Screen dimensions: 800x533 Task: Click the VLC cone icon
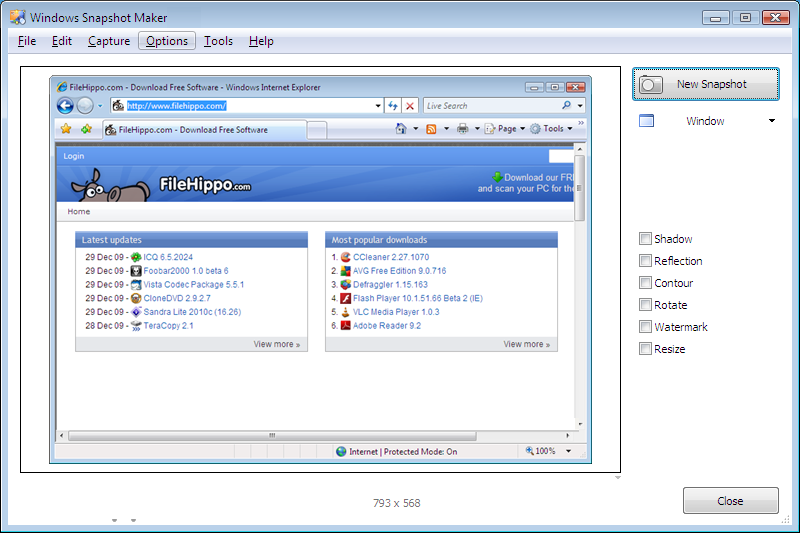345,312
